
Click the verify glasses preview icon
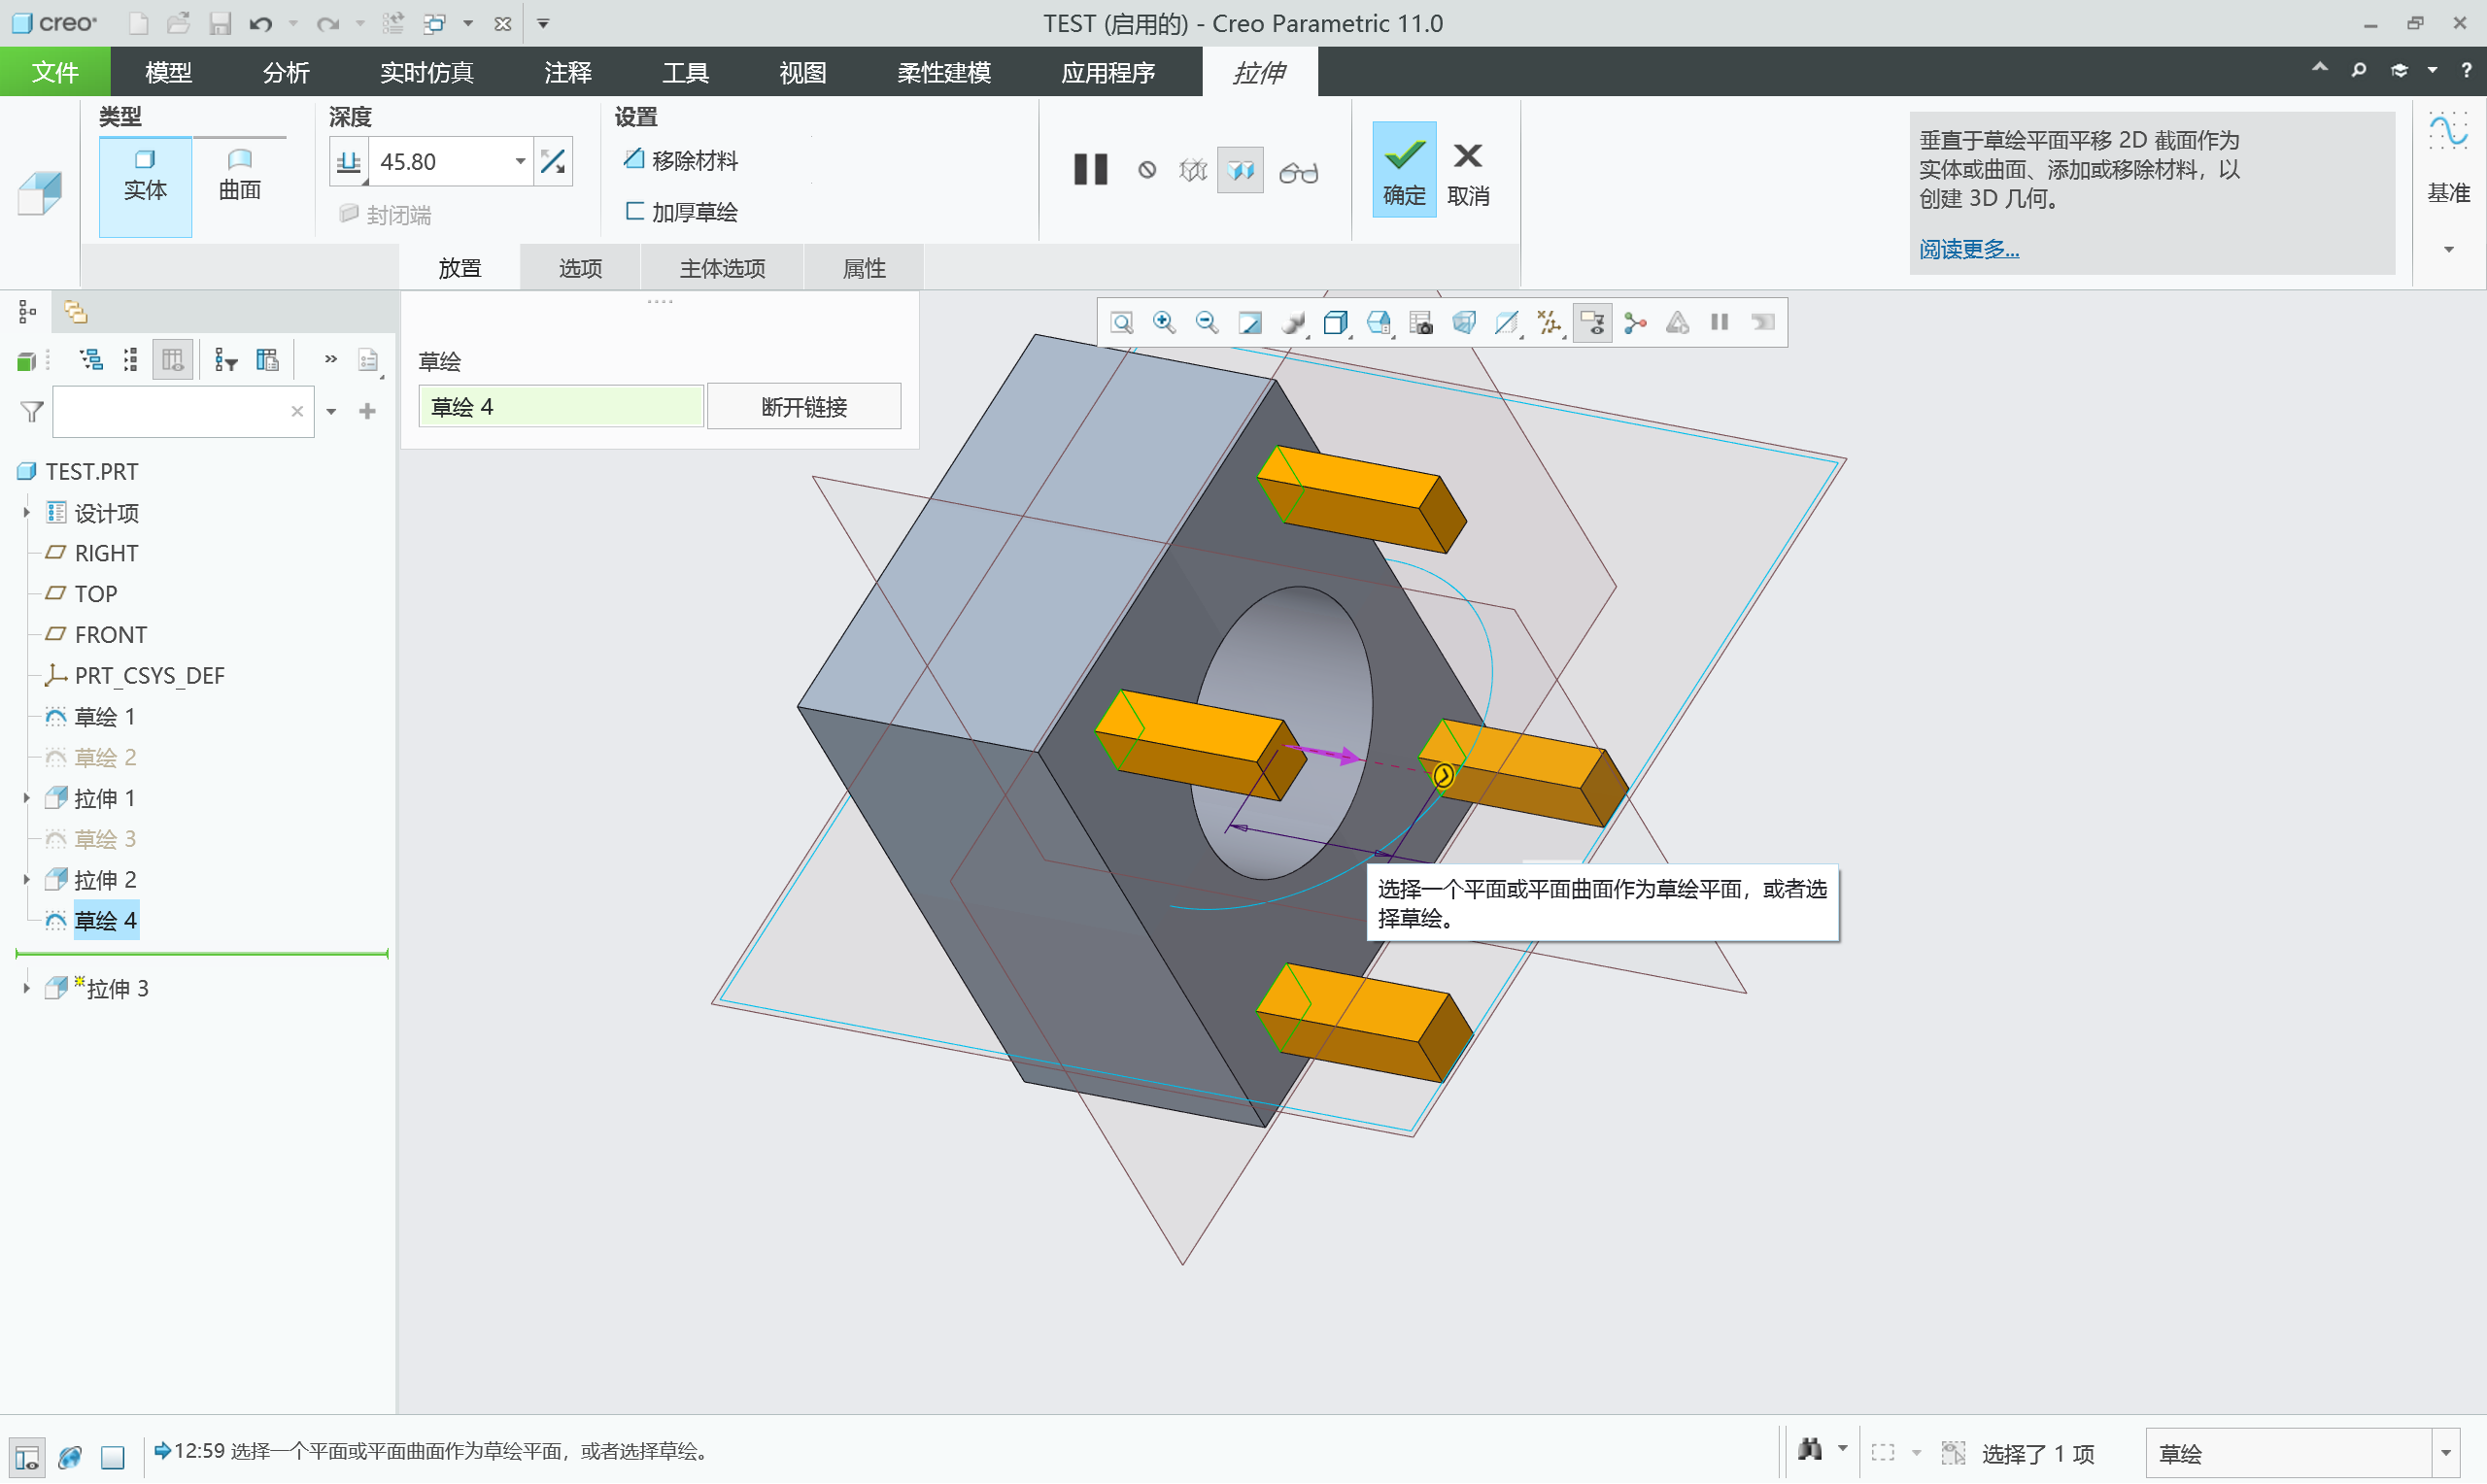point(1298,172)
